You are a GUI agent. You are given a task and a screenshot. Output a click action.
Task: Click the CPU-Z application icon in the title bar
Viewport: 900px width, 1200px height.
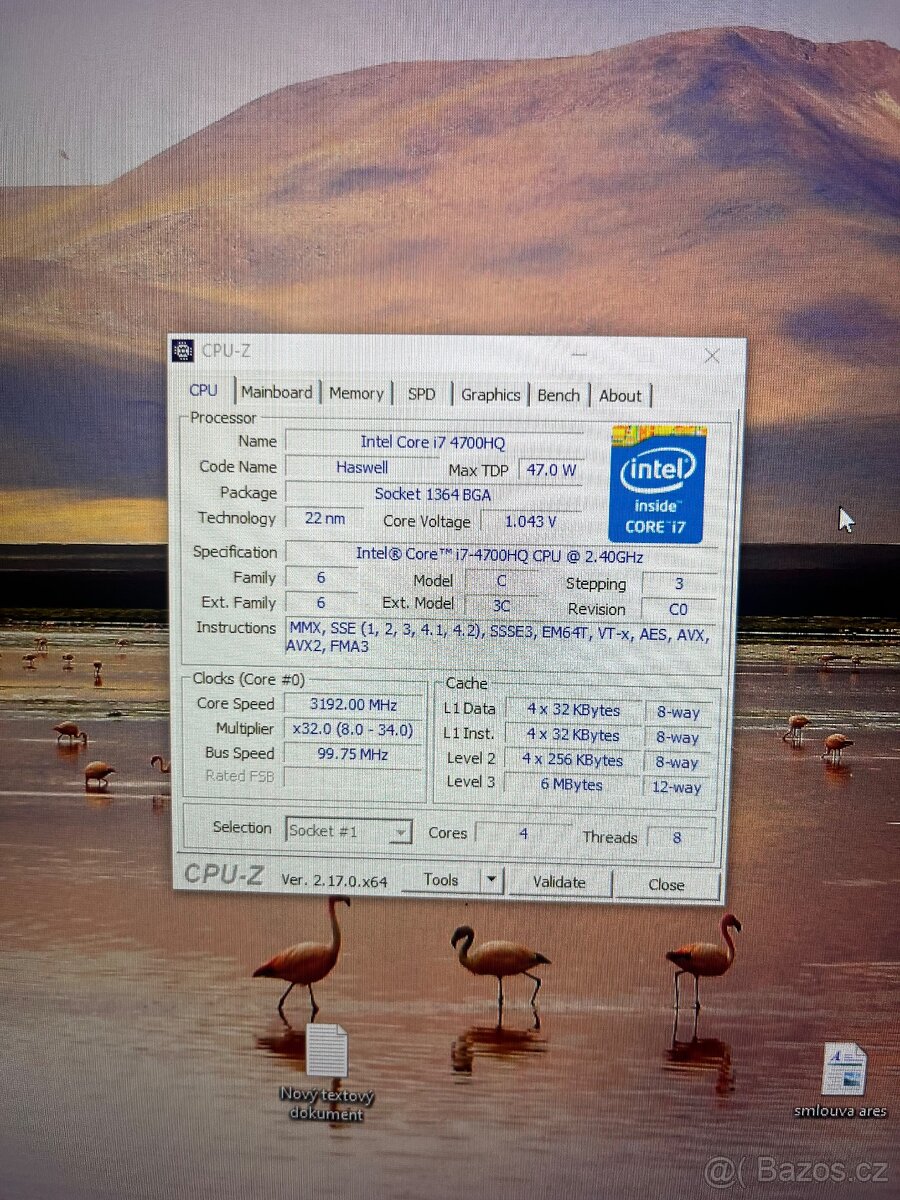pos(184,350)
